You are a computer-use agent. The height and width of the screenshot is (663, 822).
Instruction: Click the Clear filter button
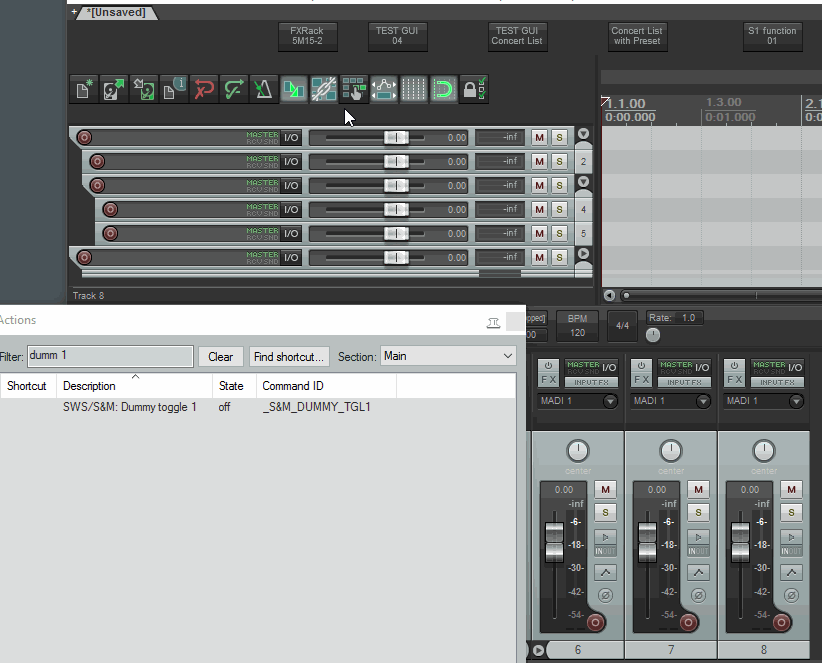point(220,357)
